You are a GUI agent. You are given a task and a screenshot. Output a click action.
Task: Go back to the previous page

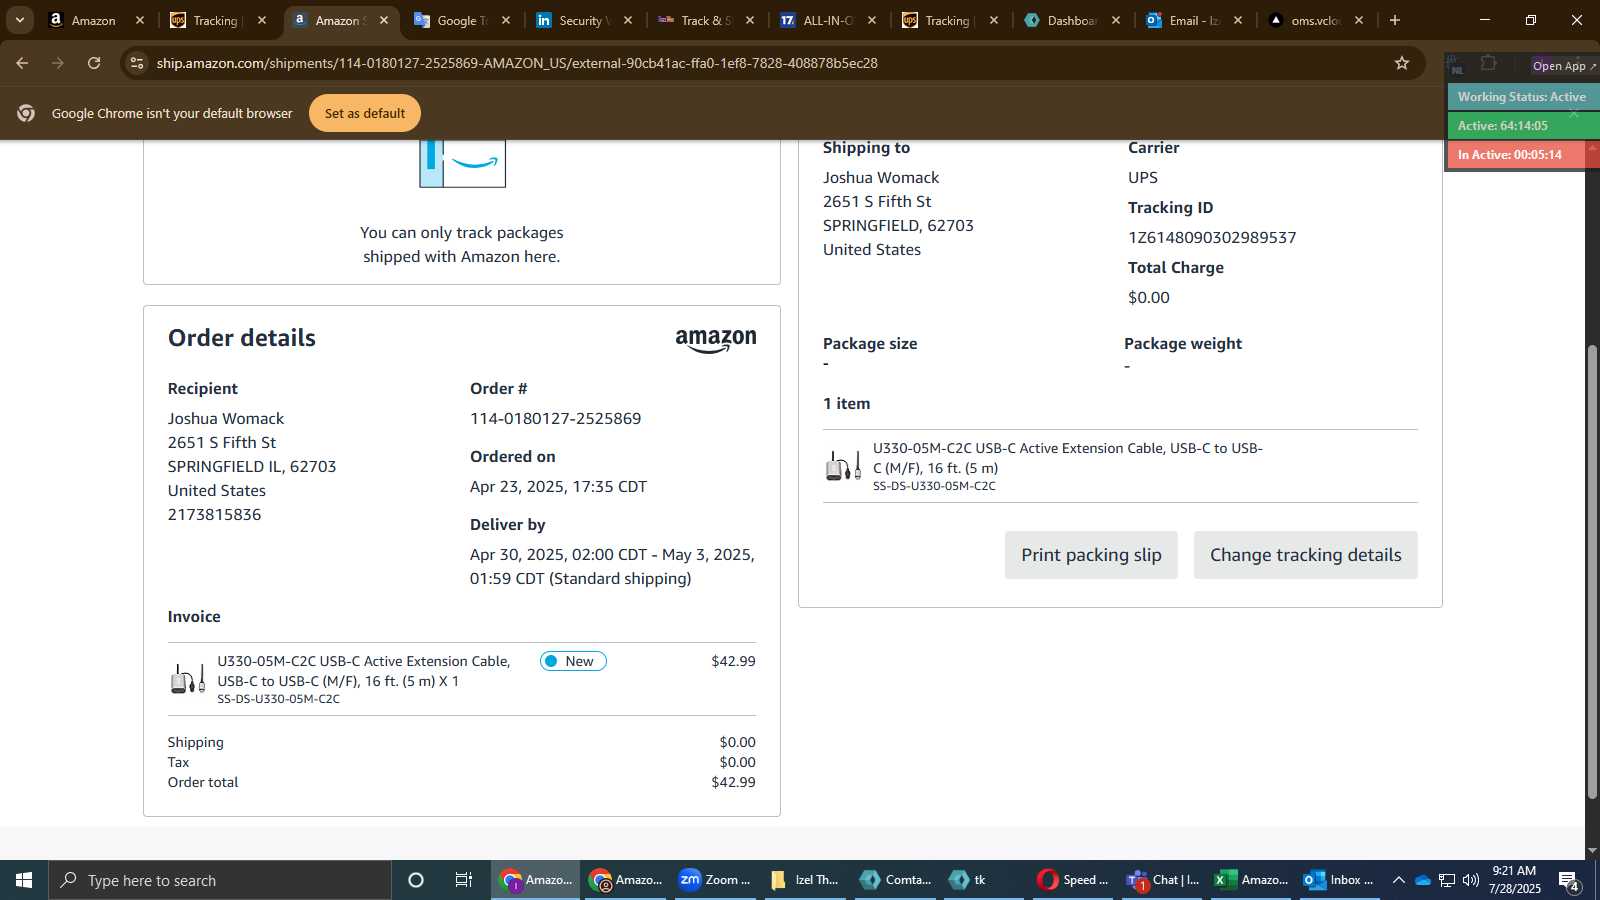coord(22,63)
